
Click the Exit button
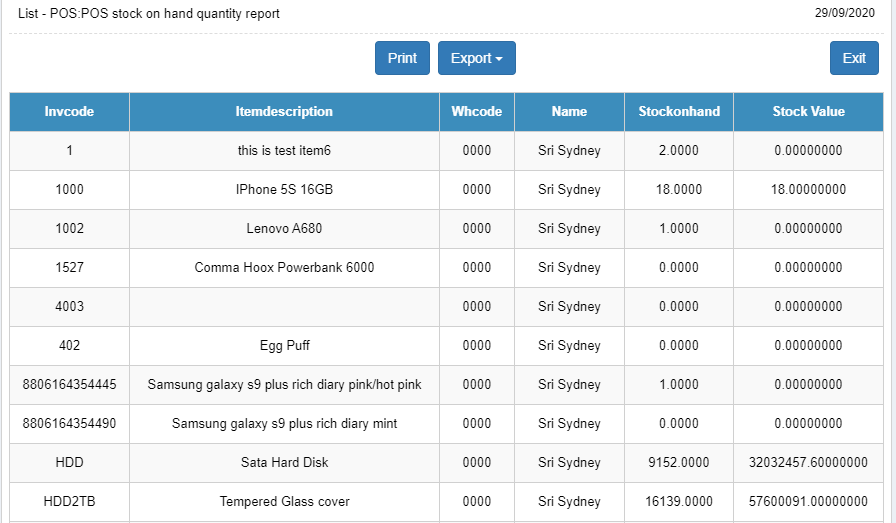(854, 58)
